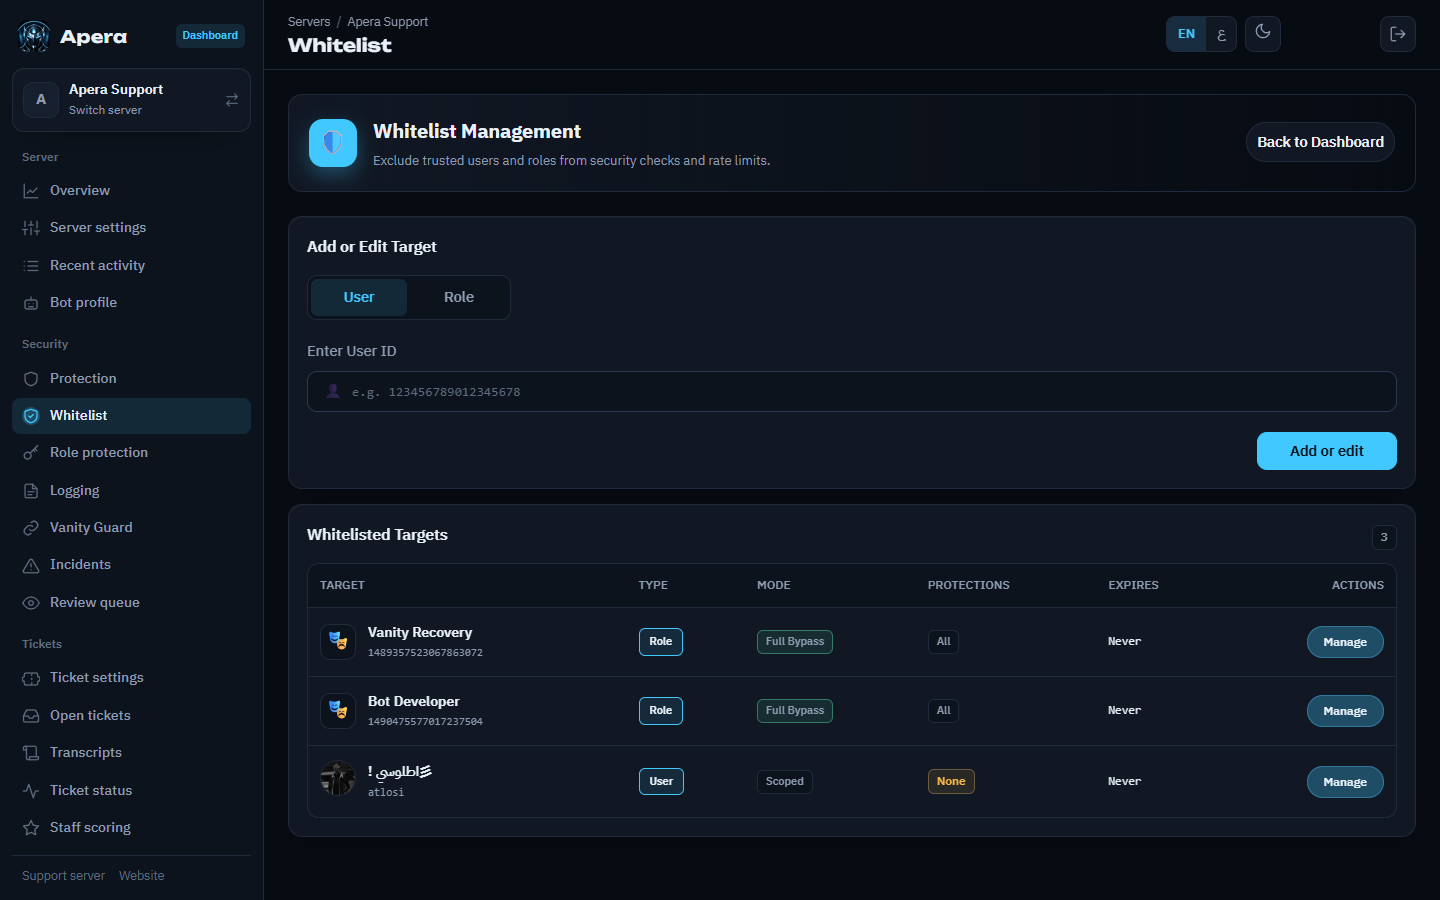The height and width of the screenshot is (900, 1440).
Task: Open Server settings in the sidebar
Action: [131, 228]
